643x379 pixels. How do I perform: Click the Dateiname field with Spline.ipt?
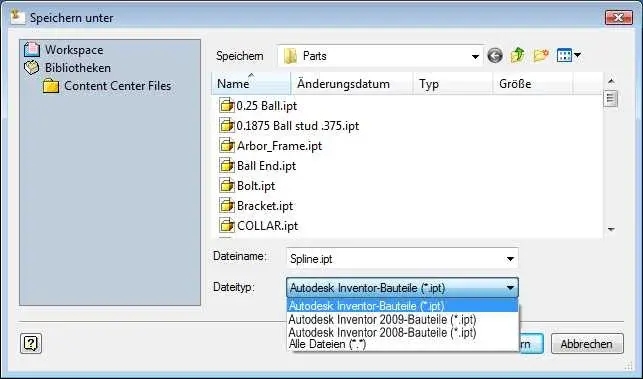[402, 259]
